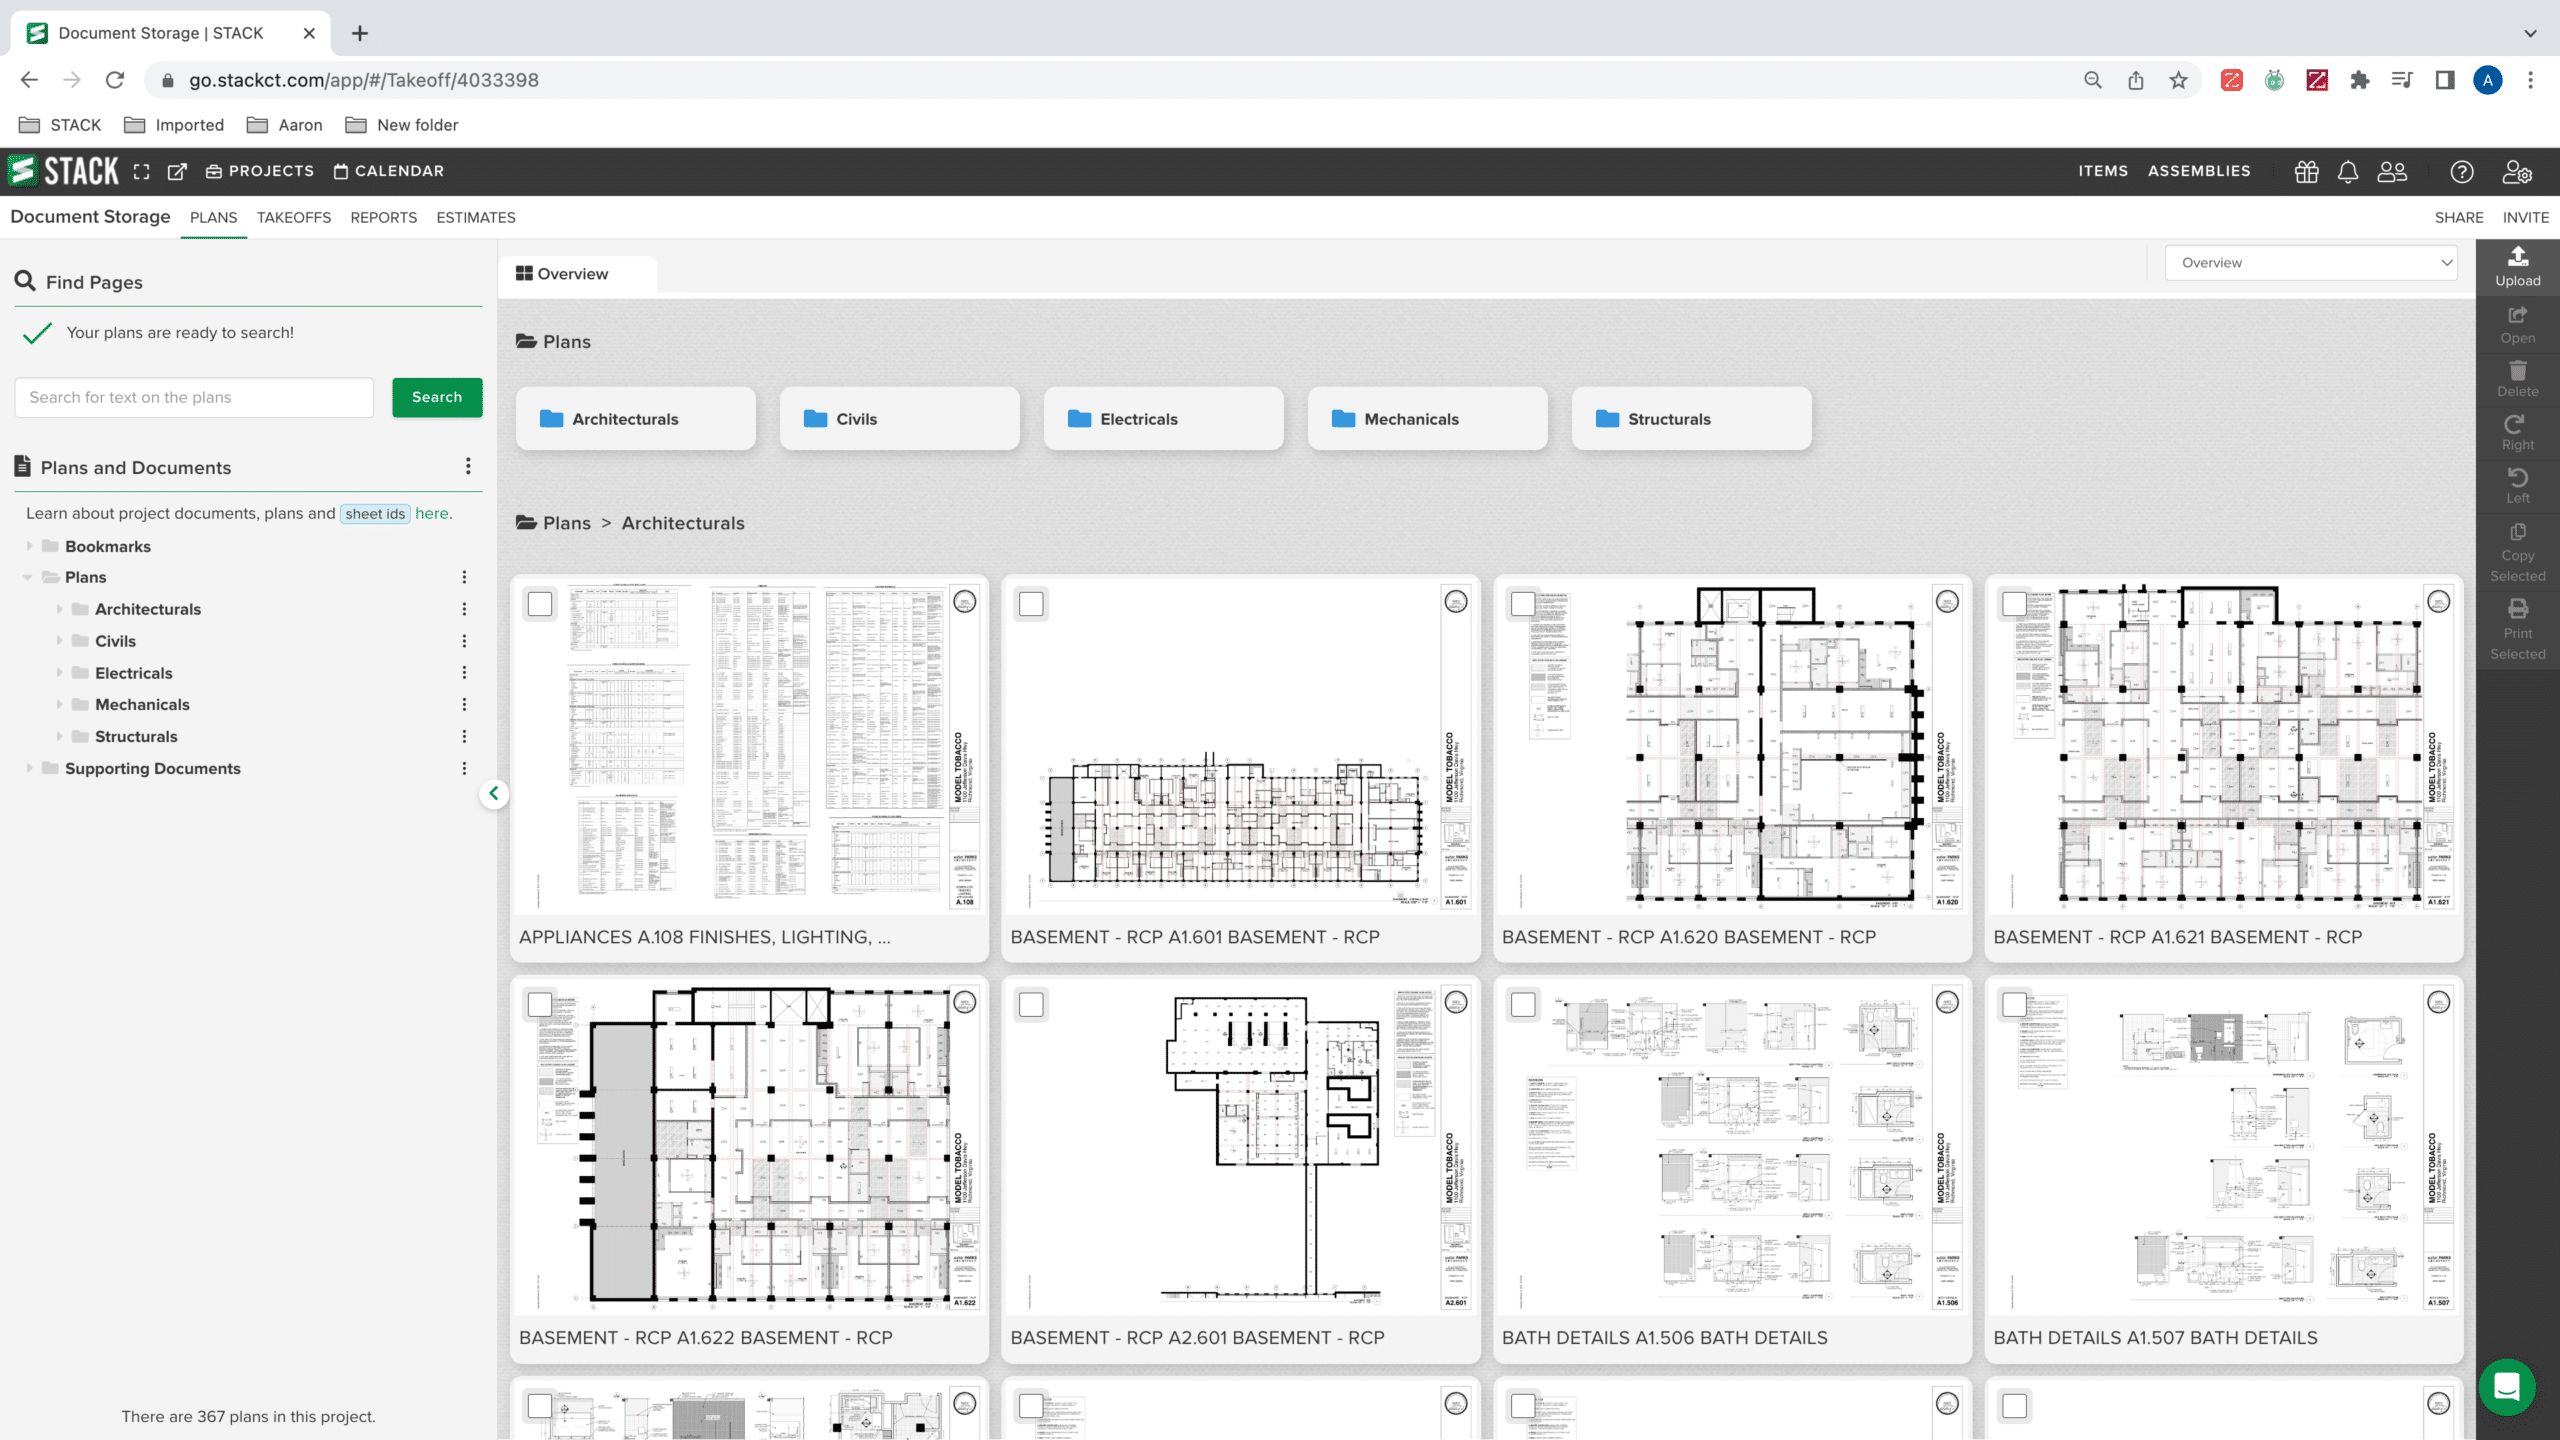Click the Right panel icon
The image size is (2560, 1440).
(2518, 434)
